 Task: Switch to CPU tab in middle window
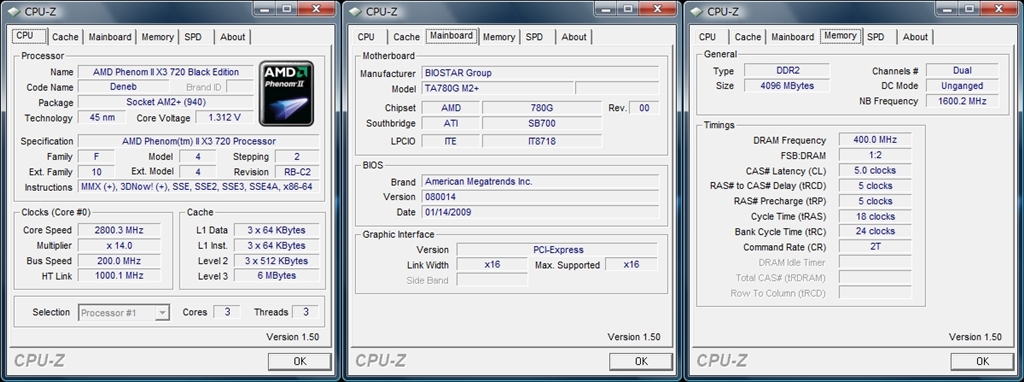(366, 37)
